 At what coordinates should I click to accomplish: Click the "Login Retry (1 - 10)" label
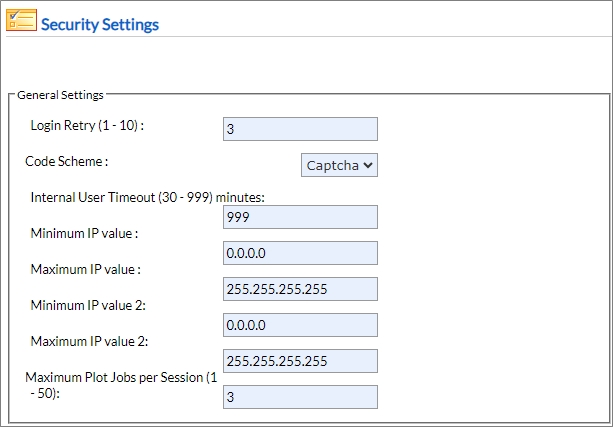click(87, 125)
